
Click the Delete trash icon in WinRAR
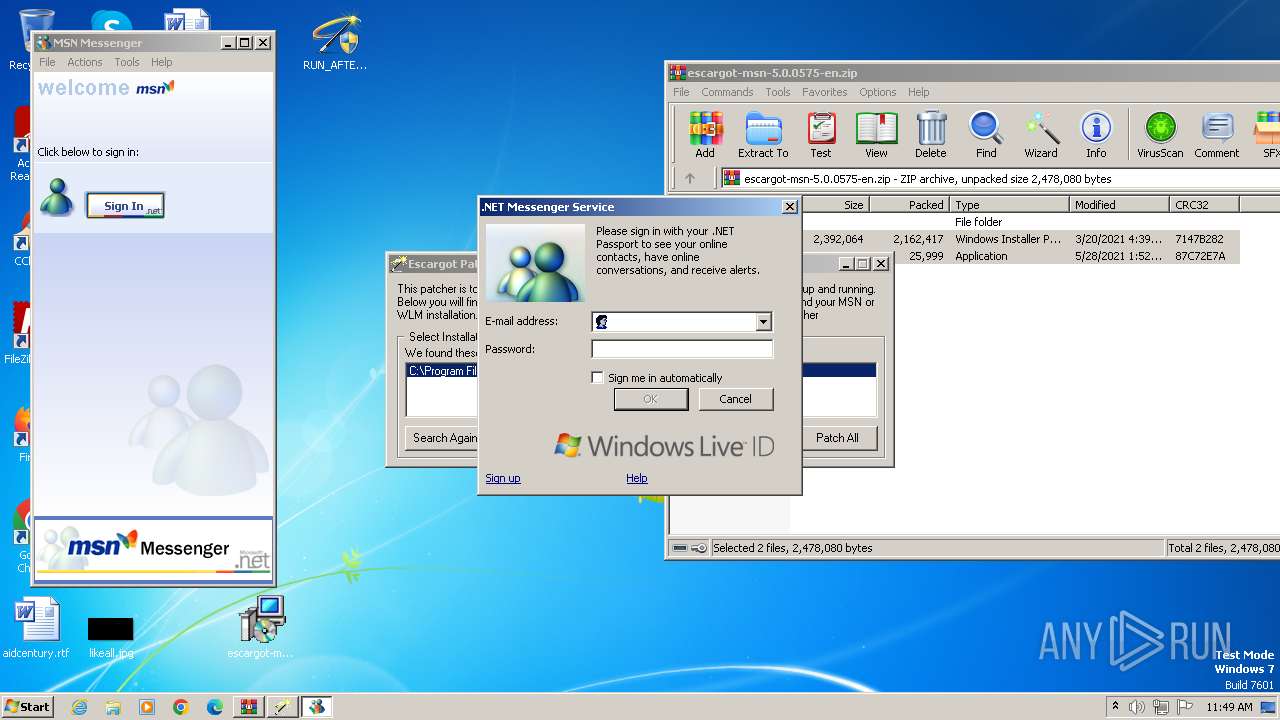[x=930, y=135]
